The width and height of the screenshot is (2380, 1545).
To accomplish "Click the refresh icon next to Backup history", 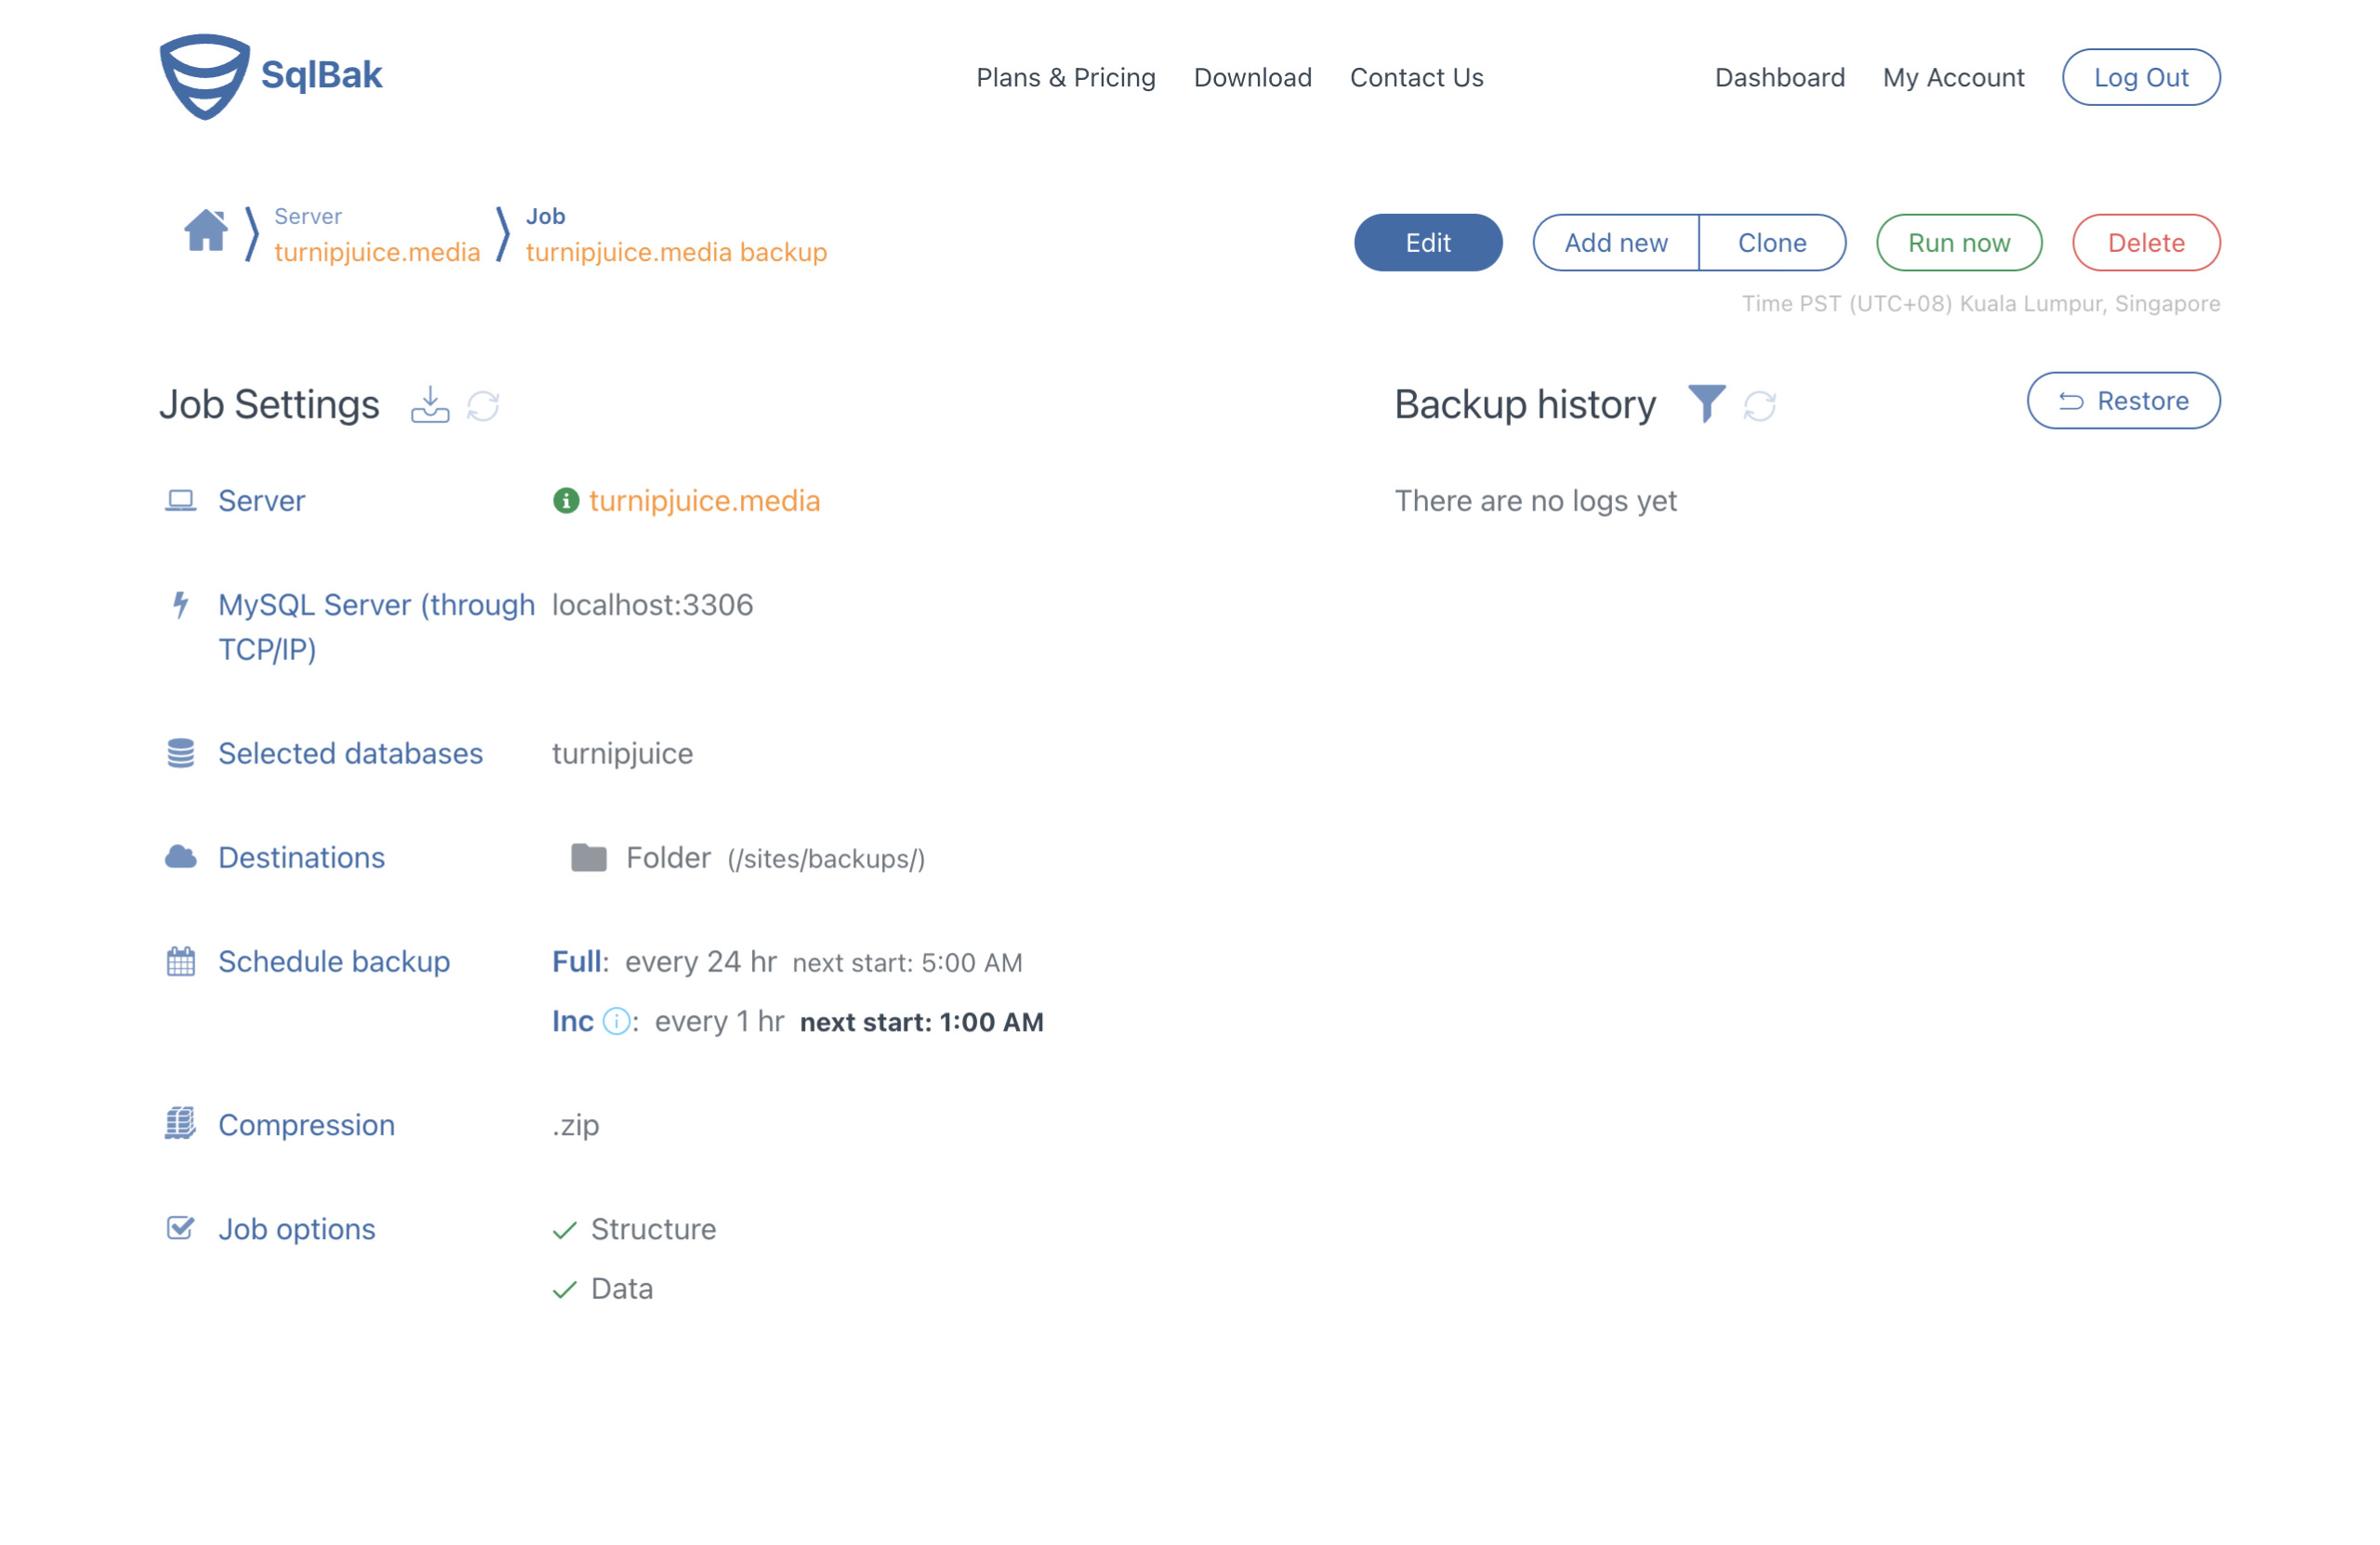I will point(1759,404).
